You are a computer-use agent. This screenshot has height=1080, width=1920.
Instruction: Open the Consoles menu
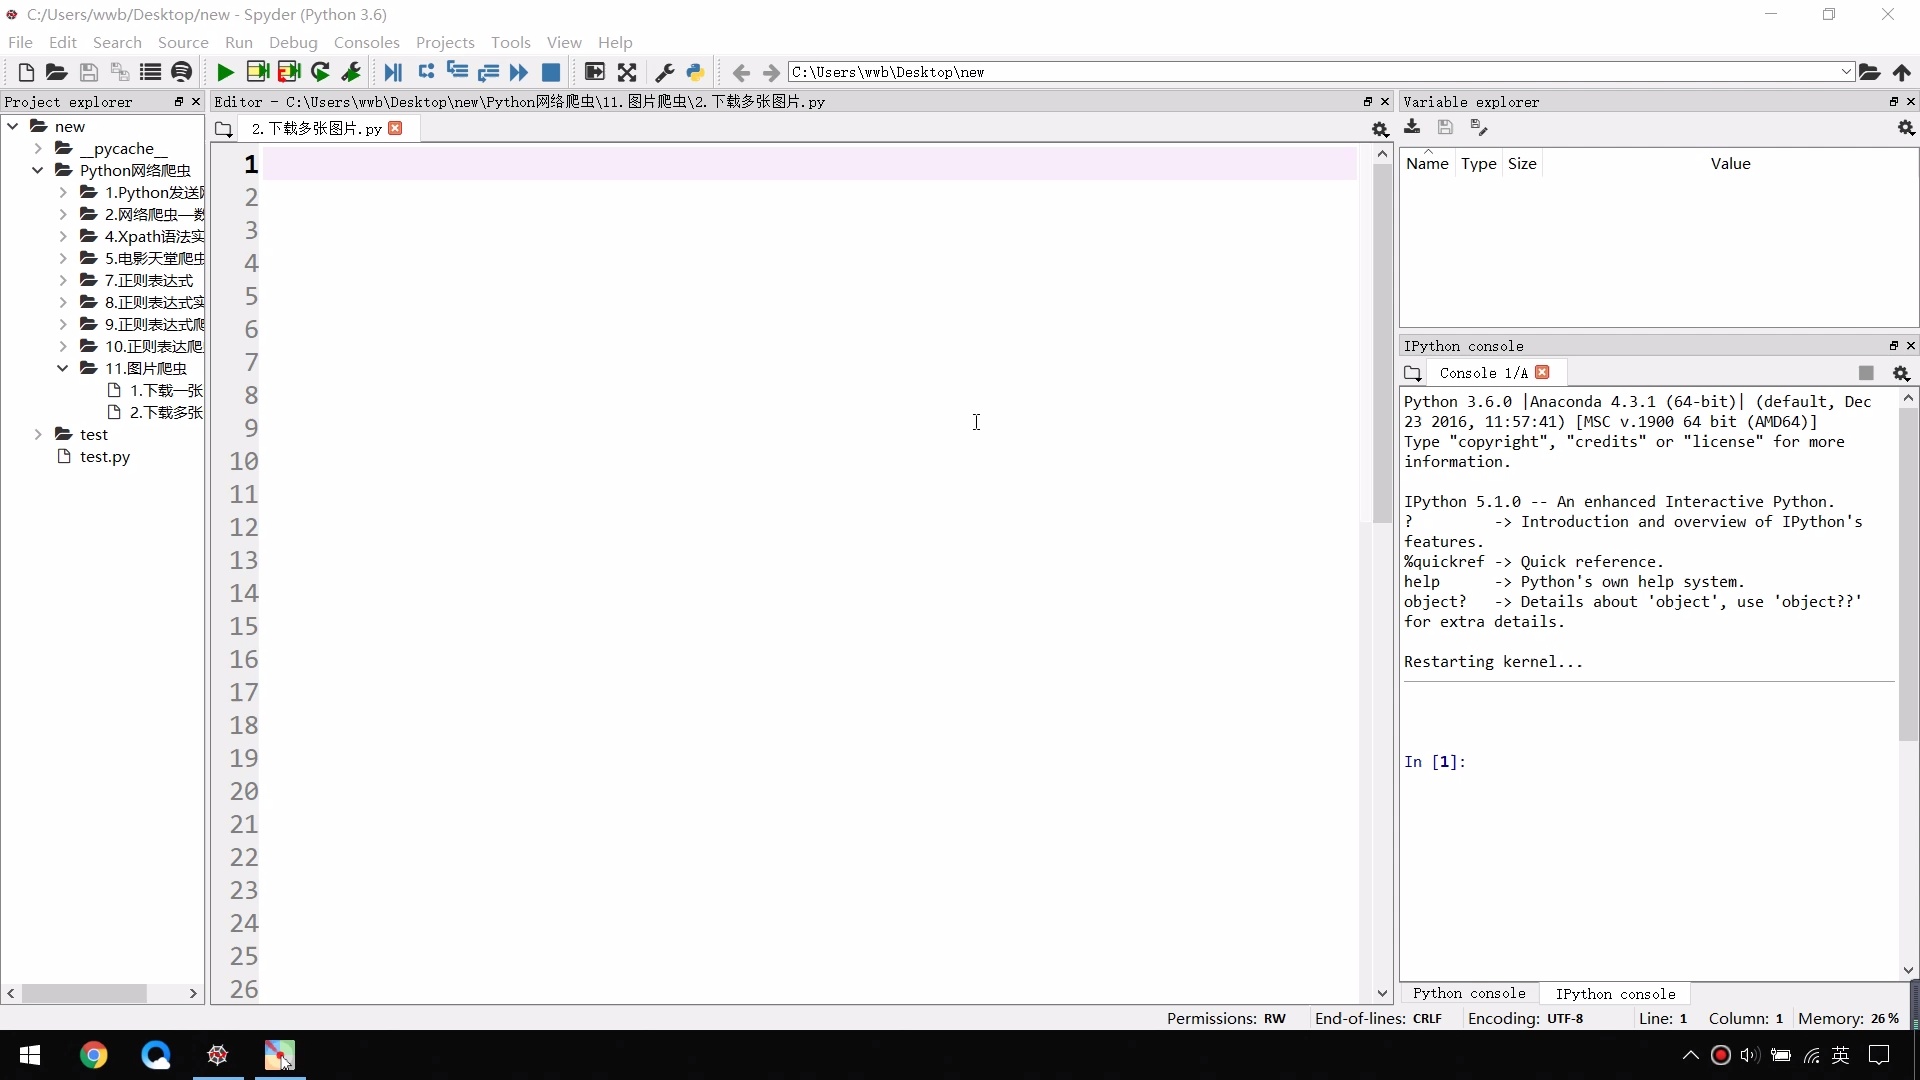[x=366, y=42]
